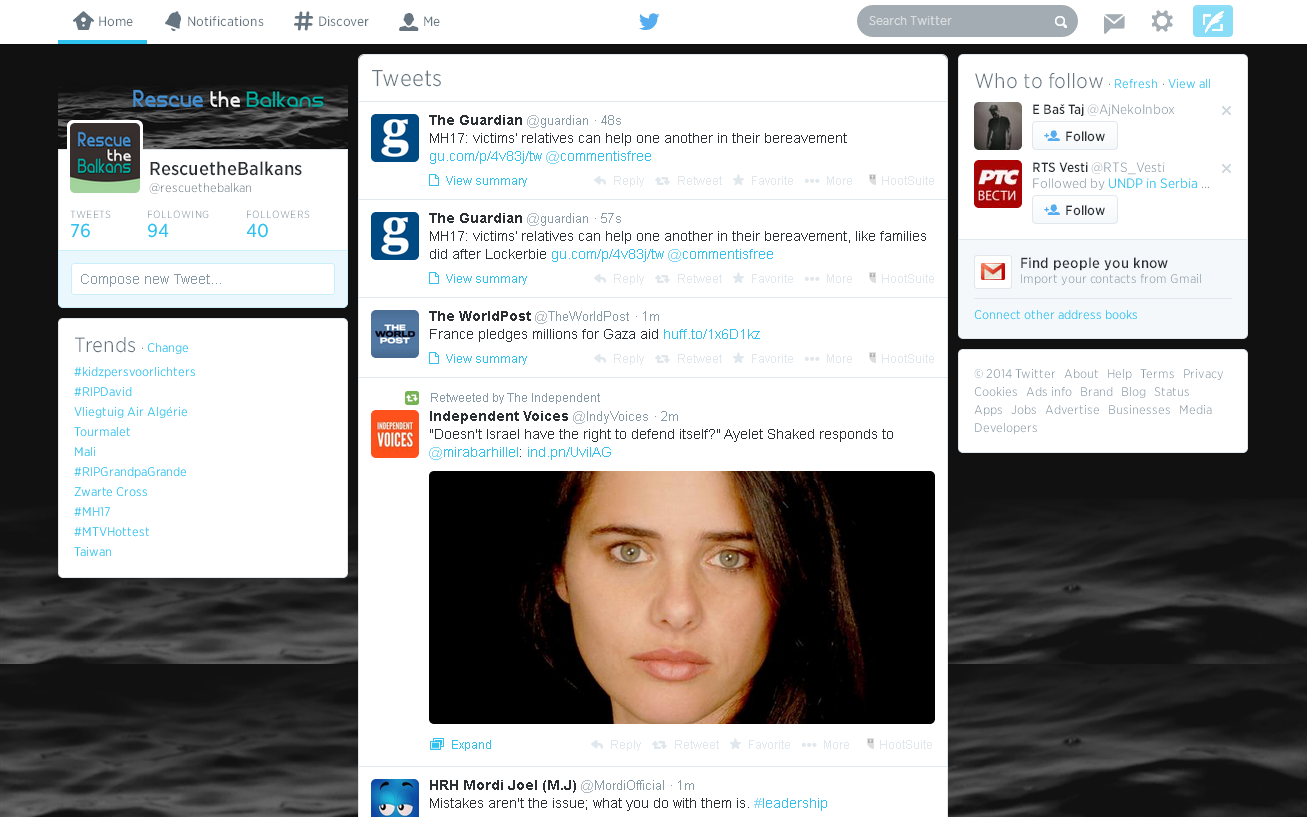Follow RTS Vesti
This screenshot has width=1307, height=817.
click(x=1075, y=210)
